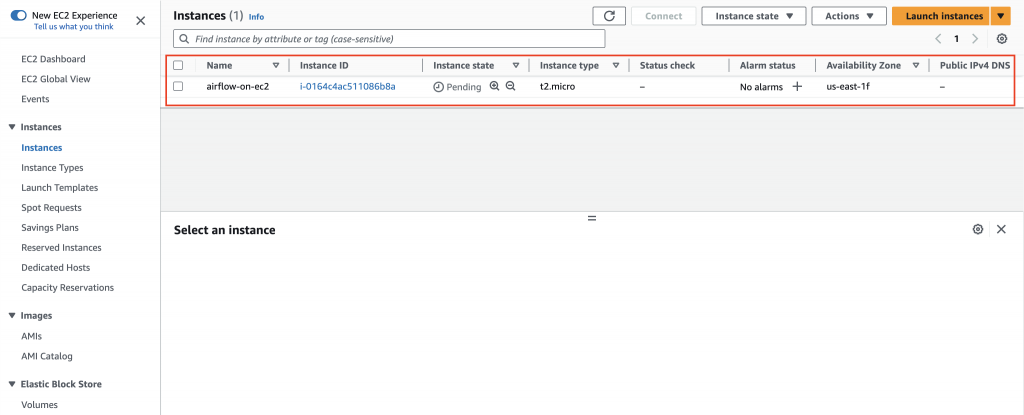Open Savings Plans in sidebar

click(x=50, y=228)
